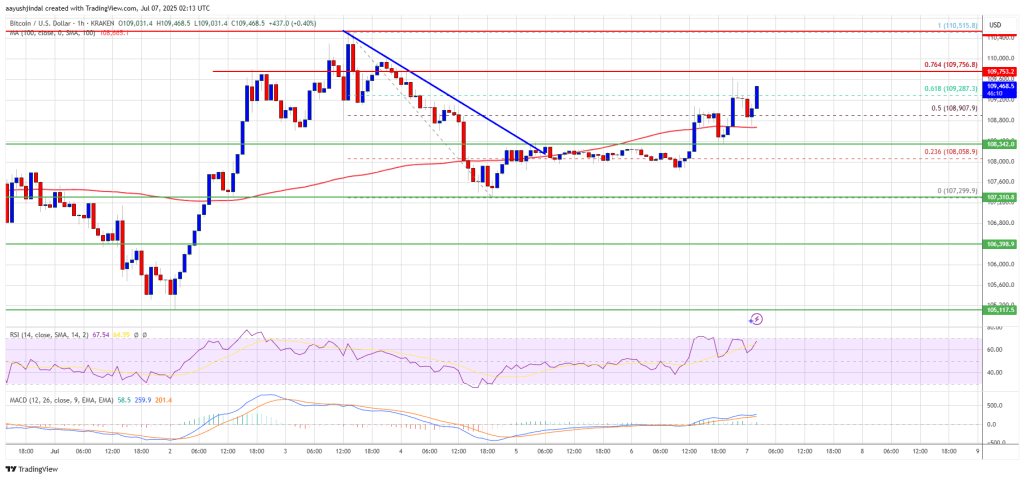The height and width of the screenshot is (479, 1024).
Task: Click the green 106,398.9 support price label
Action: (x=1000, y=243)
